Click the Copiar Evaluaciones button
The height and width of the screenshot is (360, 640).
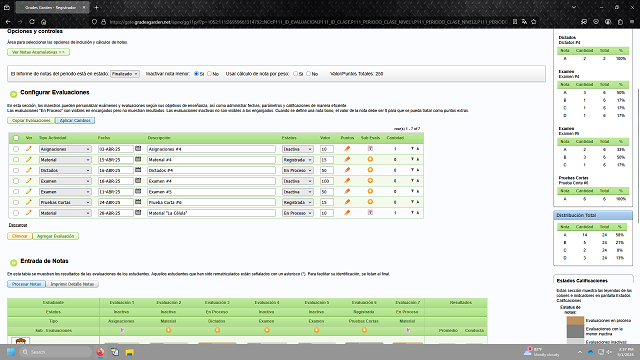tap(31, 120)
